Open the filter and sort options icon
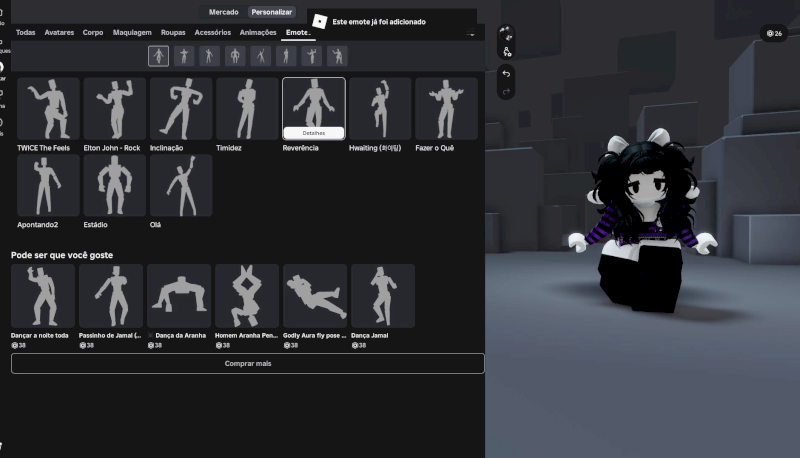Viewport: 800px width, 458px height. click(471, 33)
